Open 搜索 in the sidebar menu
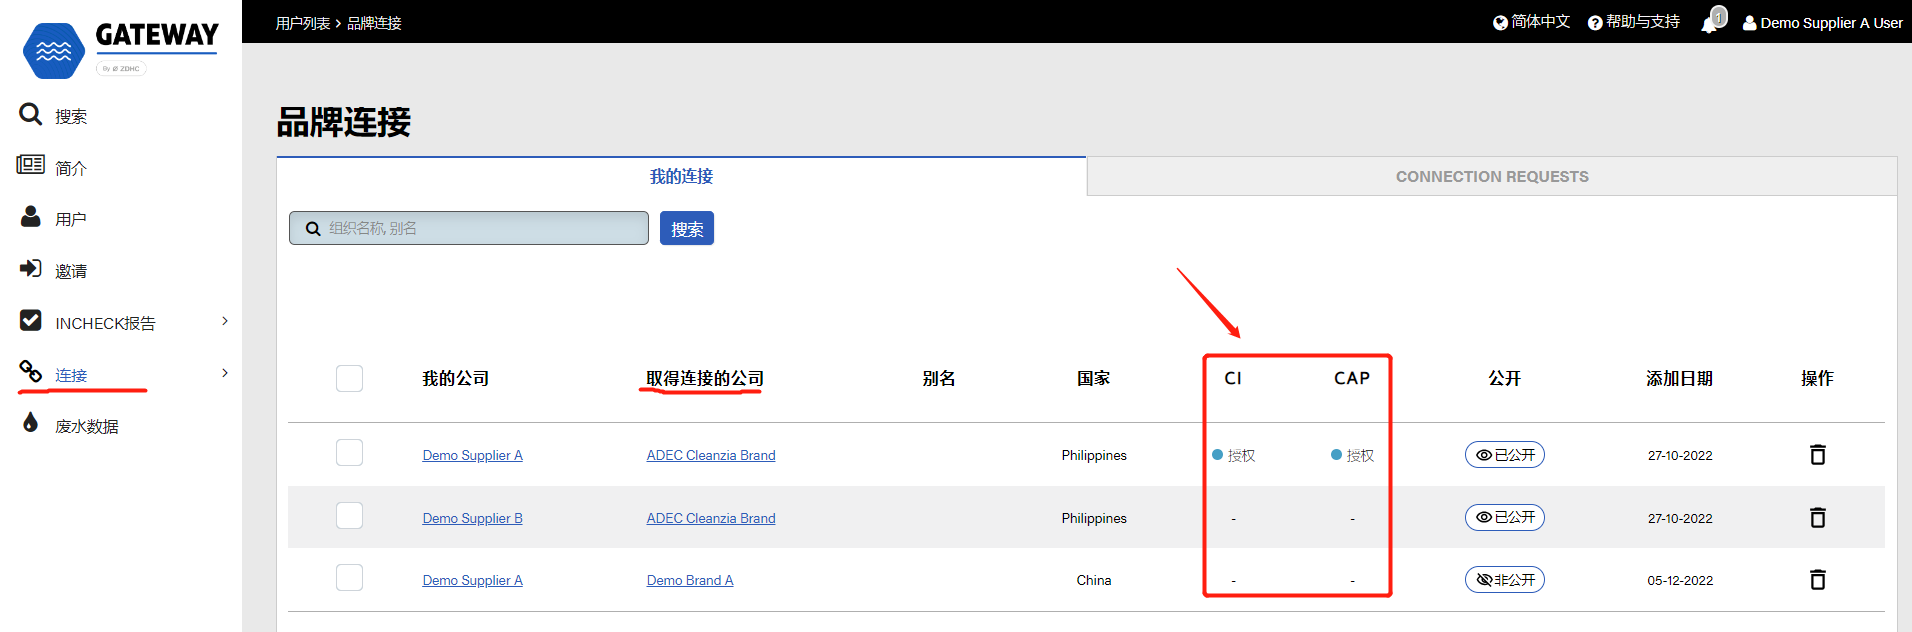The image size is (1912, 632). click(71, 117)
